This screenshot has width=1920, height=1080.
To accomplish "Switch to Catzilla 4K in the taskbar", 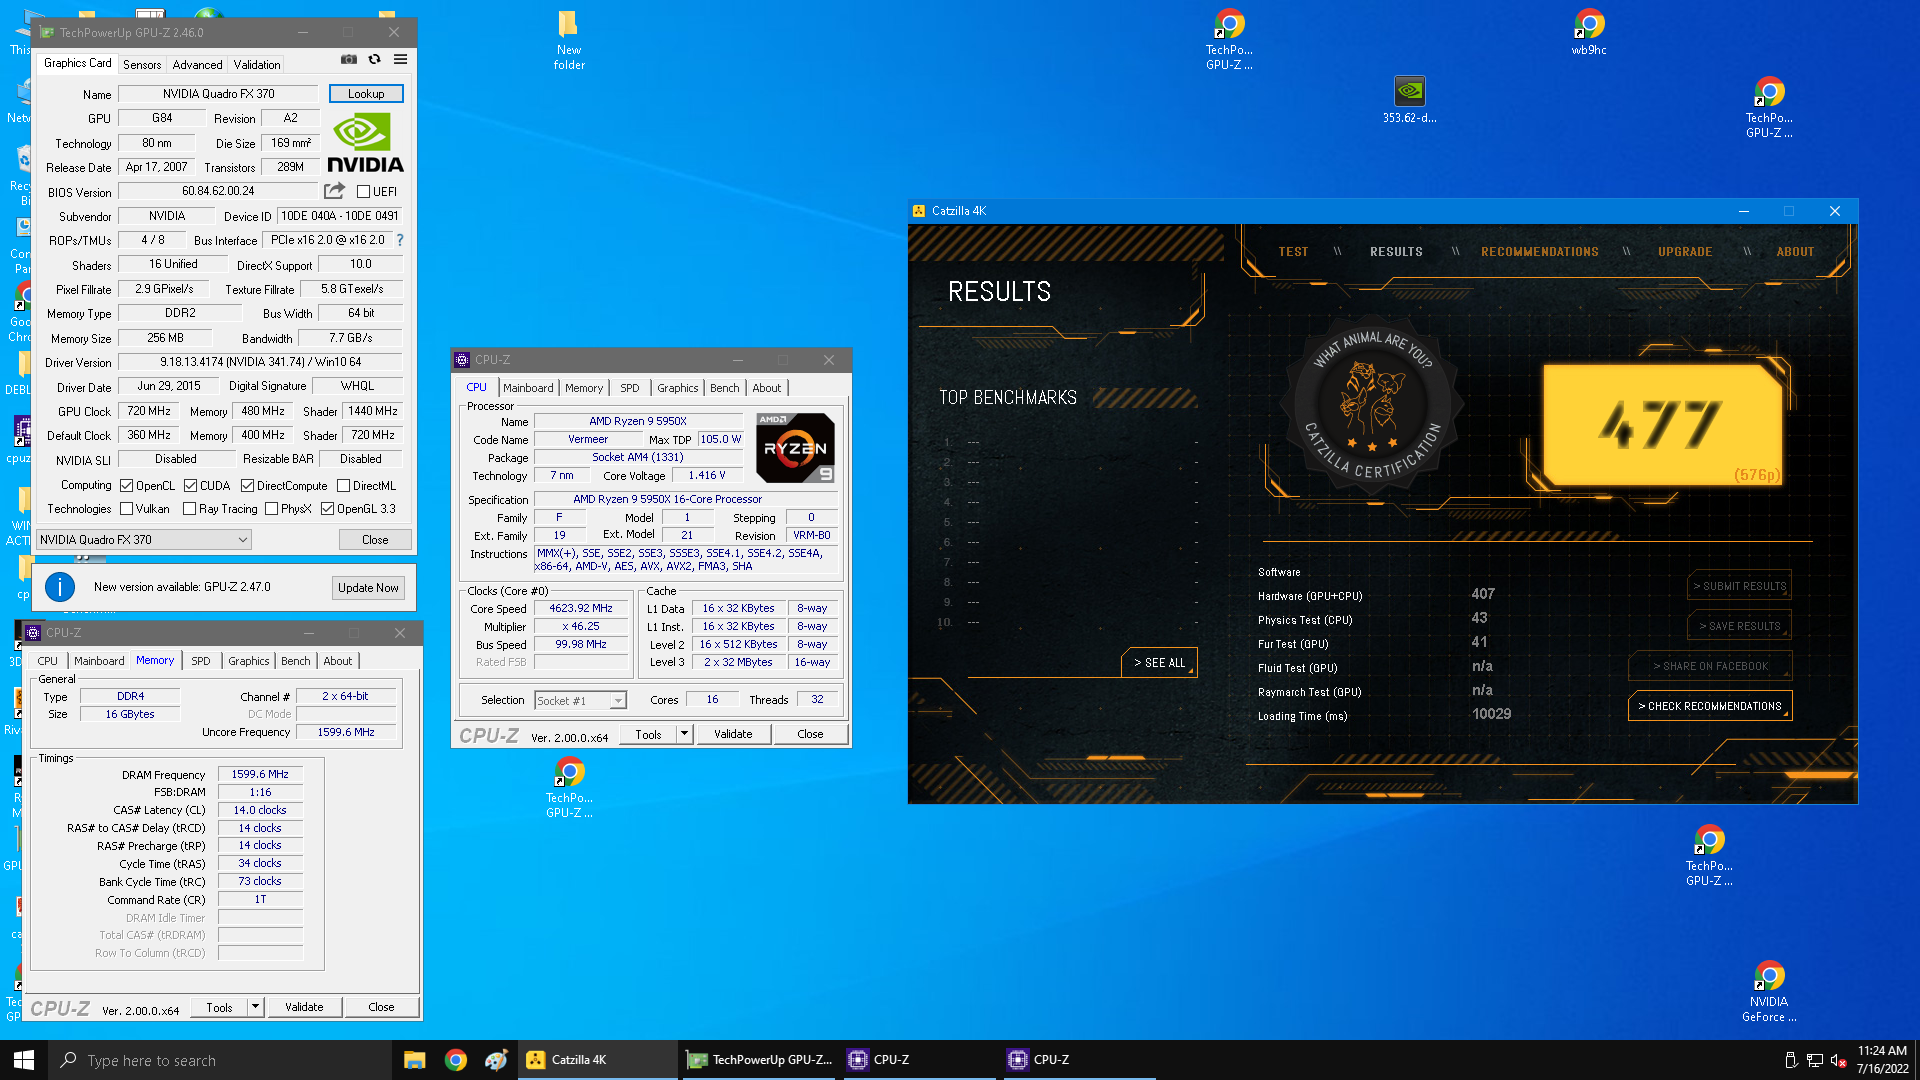I will [x=598, y=1060].
